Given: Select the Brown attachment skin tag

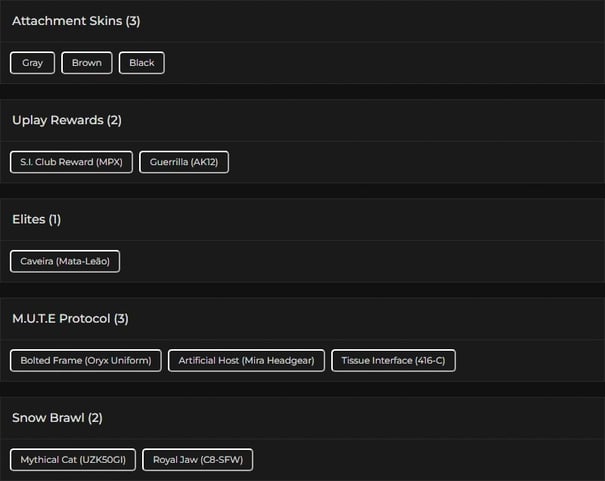Looking at the screenshot, I should click(87, 63).
